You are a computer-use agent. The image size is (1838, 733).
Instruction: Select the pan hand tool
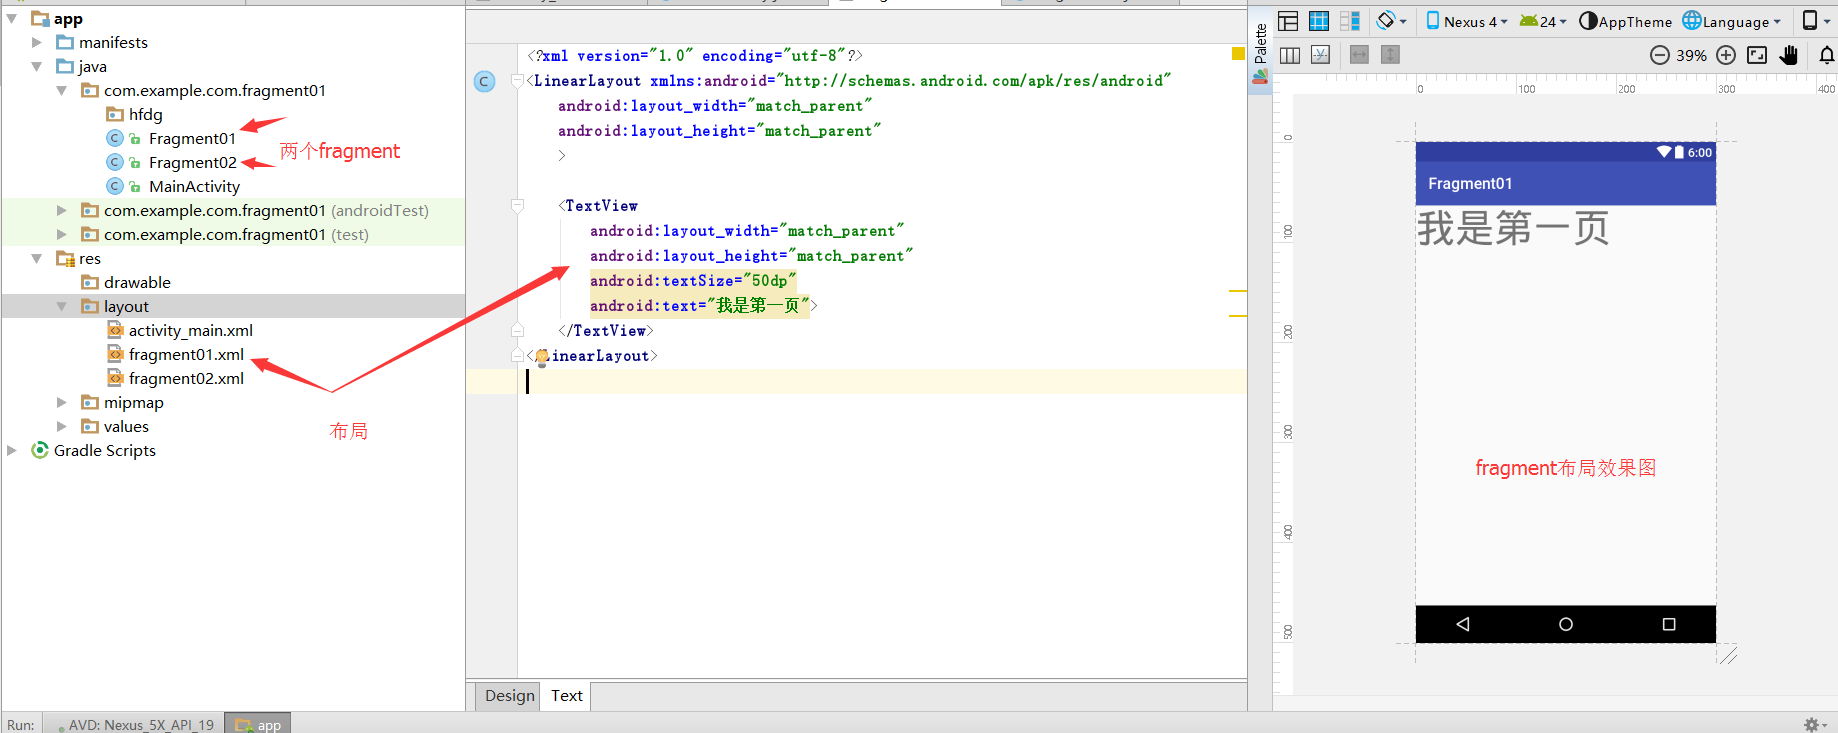[1789, 55]
